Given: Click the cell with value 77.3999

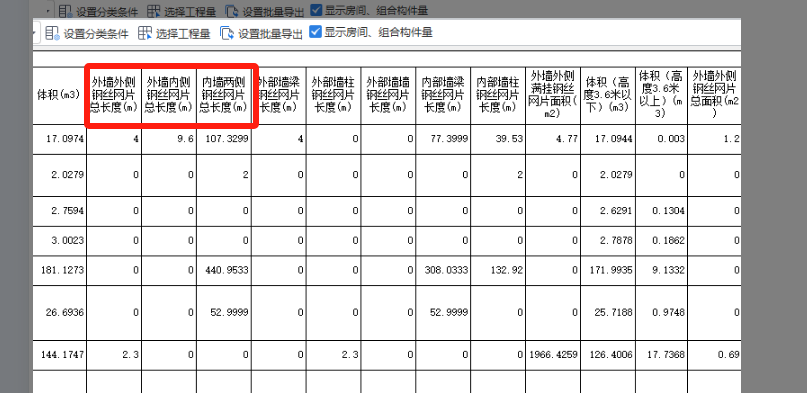Looking at the screenshot, I should (x=443, y=139).
